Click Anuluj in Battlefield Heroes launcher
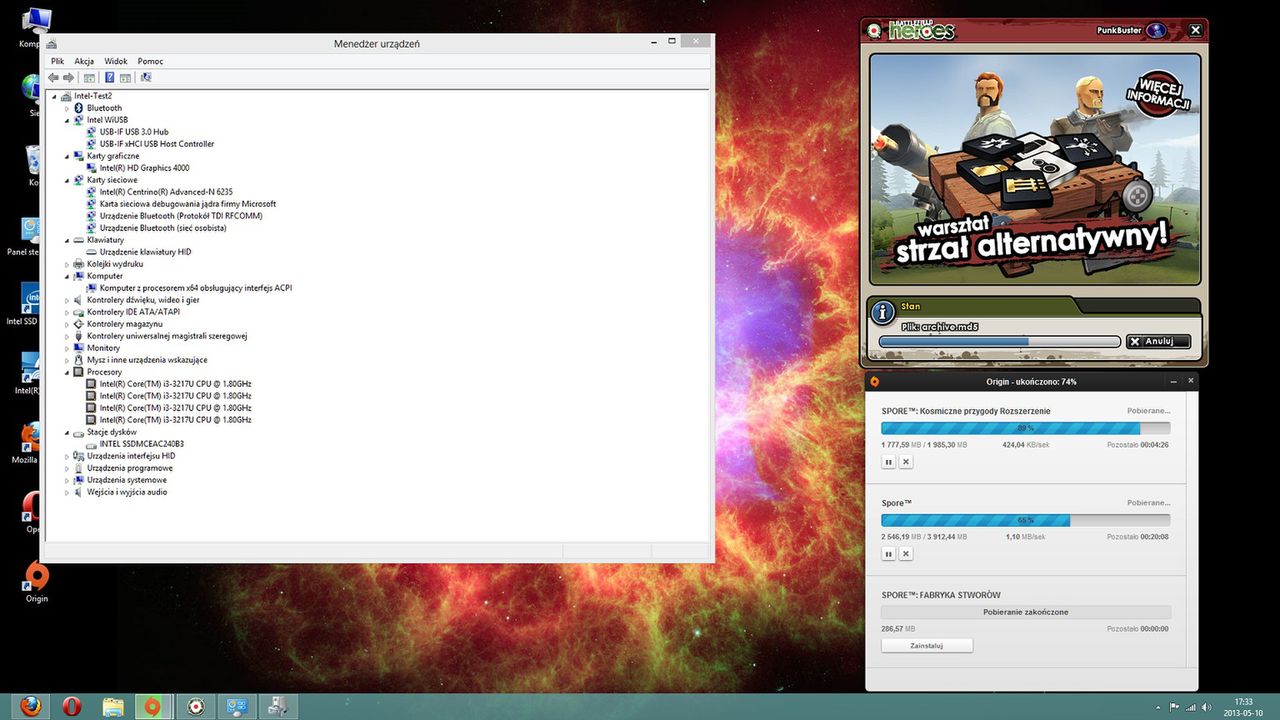Screen dimensions: 1280x720 click(x=1158, y=341)
